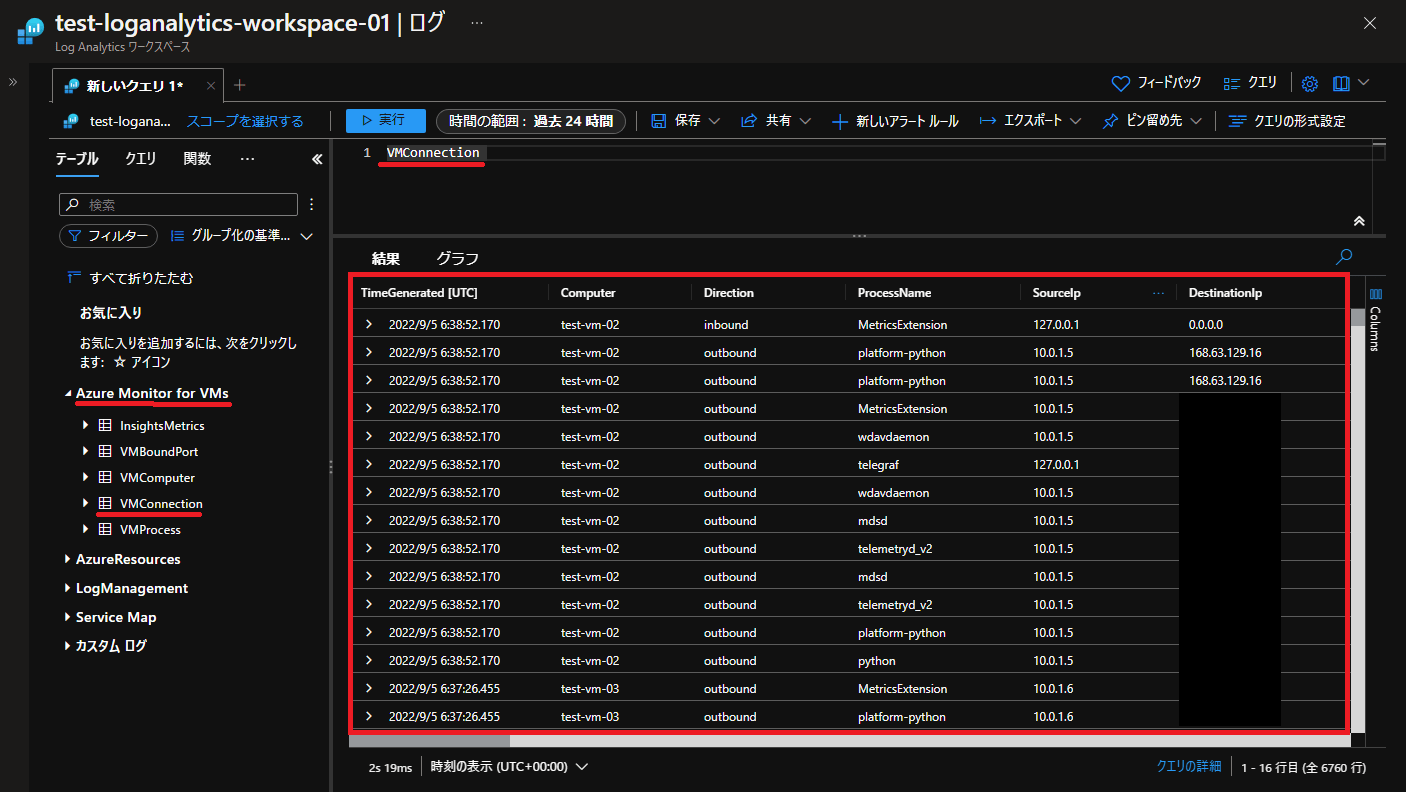1406x792 pixels.
Task: Expand the python process row
Action: (368, 661)
